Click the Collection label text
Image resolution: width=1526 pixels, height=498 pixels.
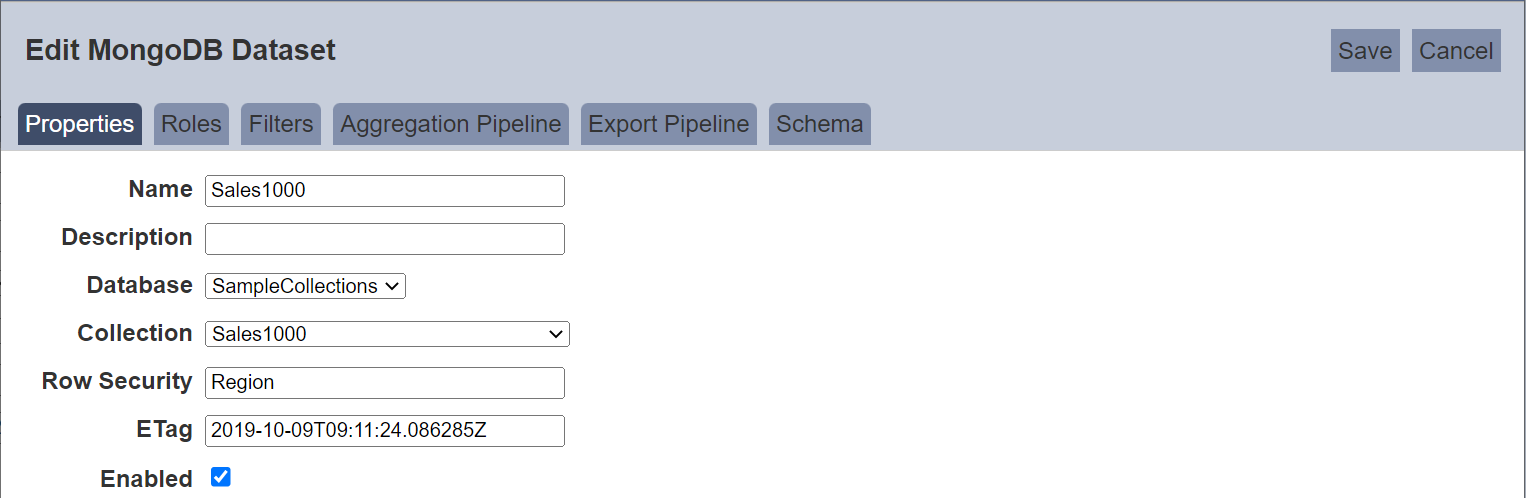[135, 333]
